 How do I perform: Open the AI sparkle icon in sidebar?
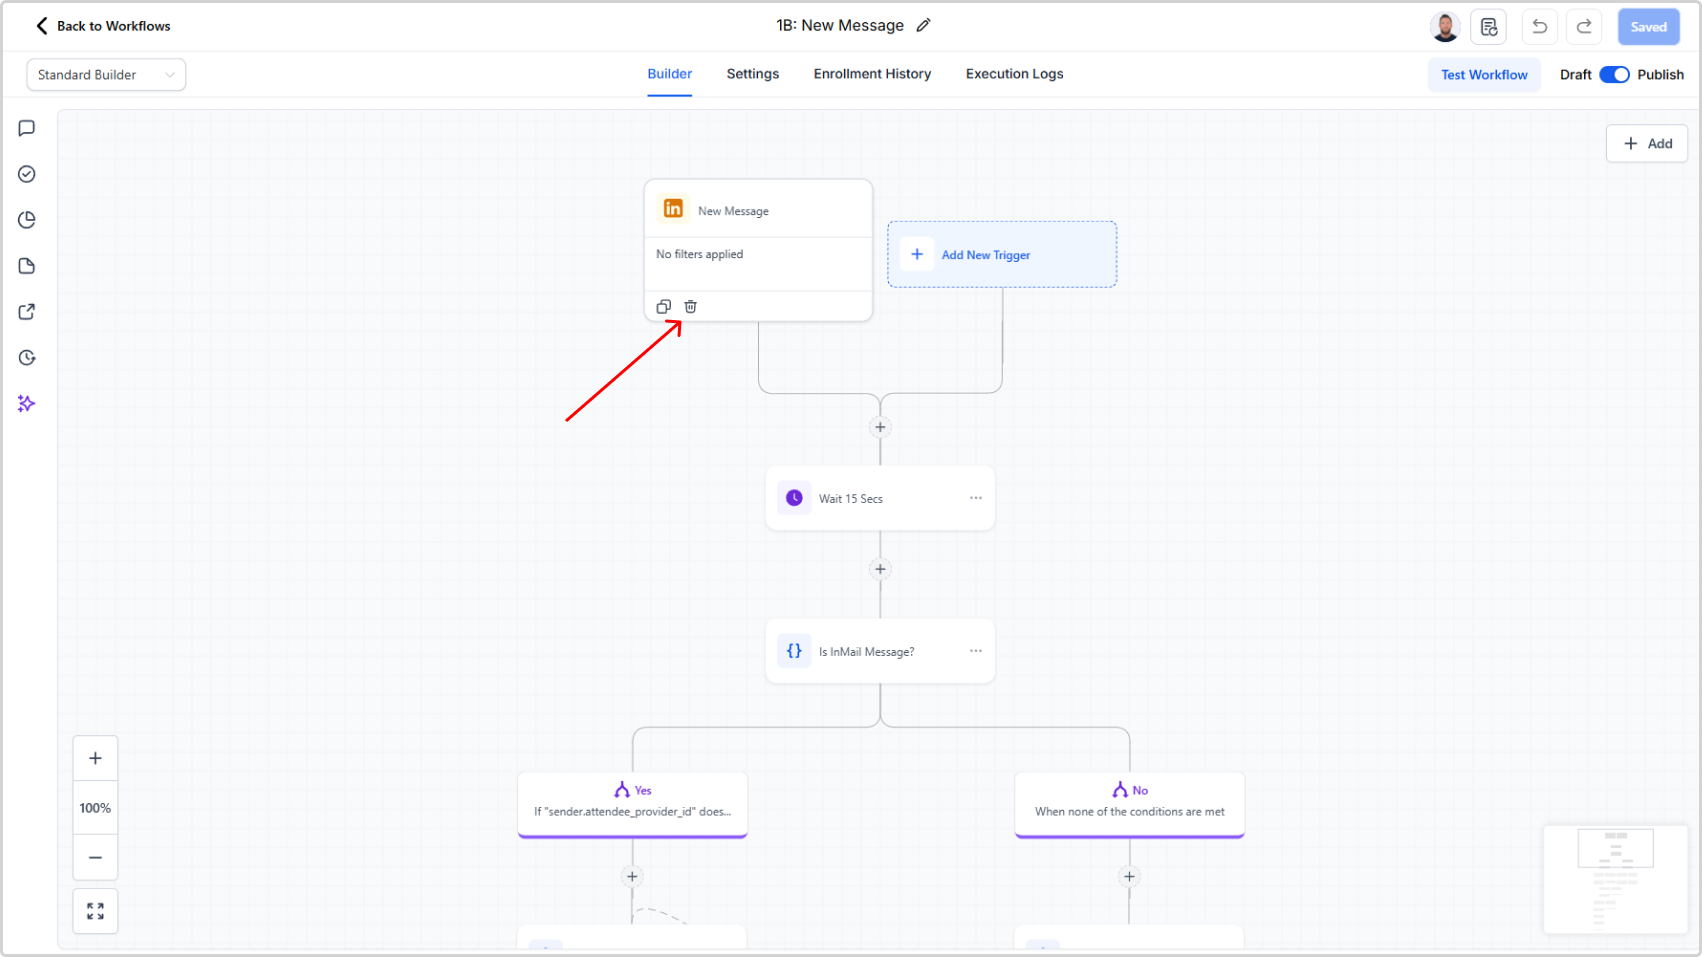point(27,404)
